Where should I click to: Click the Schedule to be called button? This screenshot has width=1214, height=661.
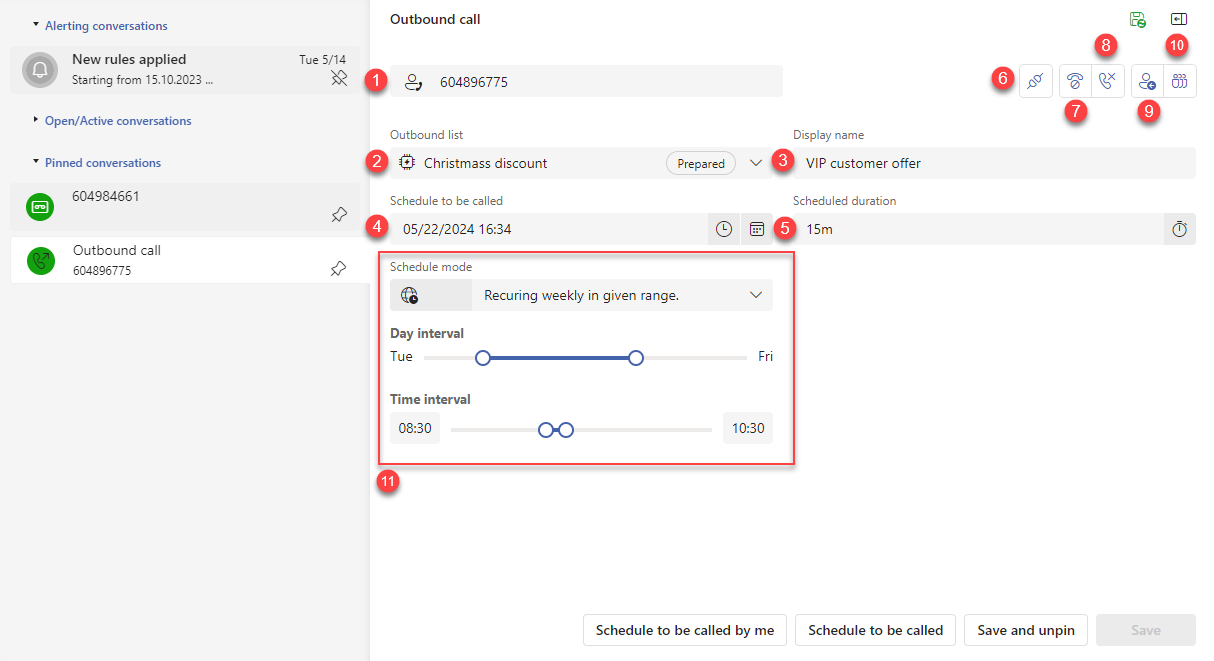876,630
